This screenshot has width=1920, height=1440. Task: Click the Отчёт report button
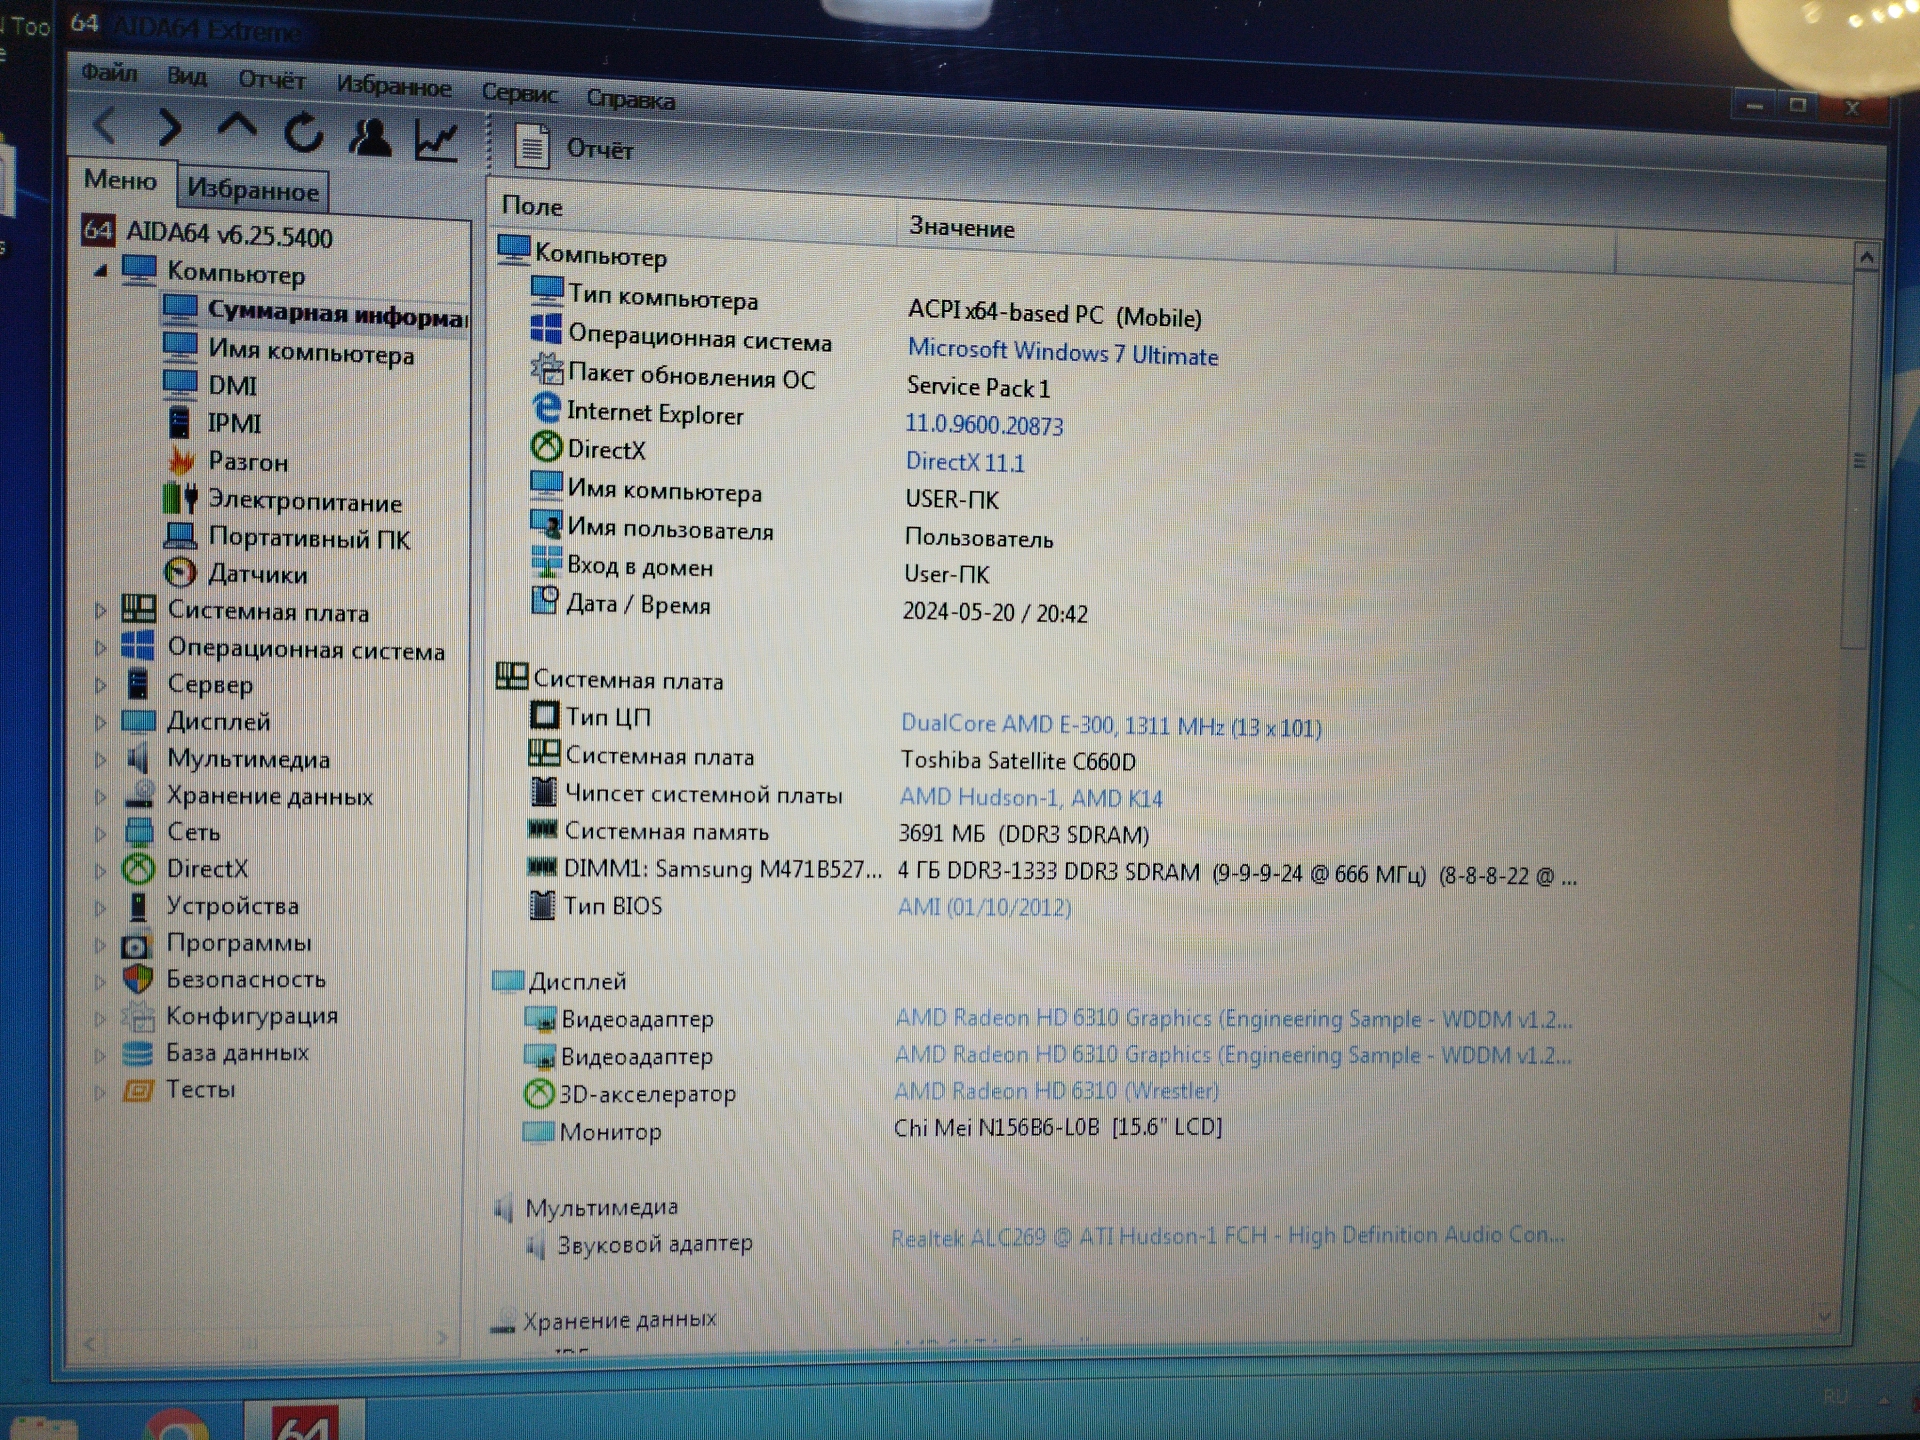(x=573, y=148)
